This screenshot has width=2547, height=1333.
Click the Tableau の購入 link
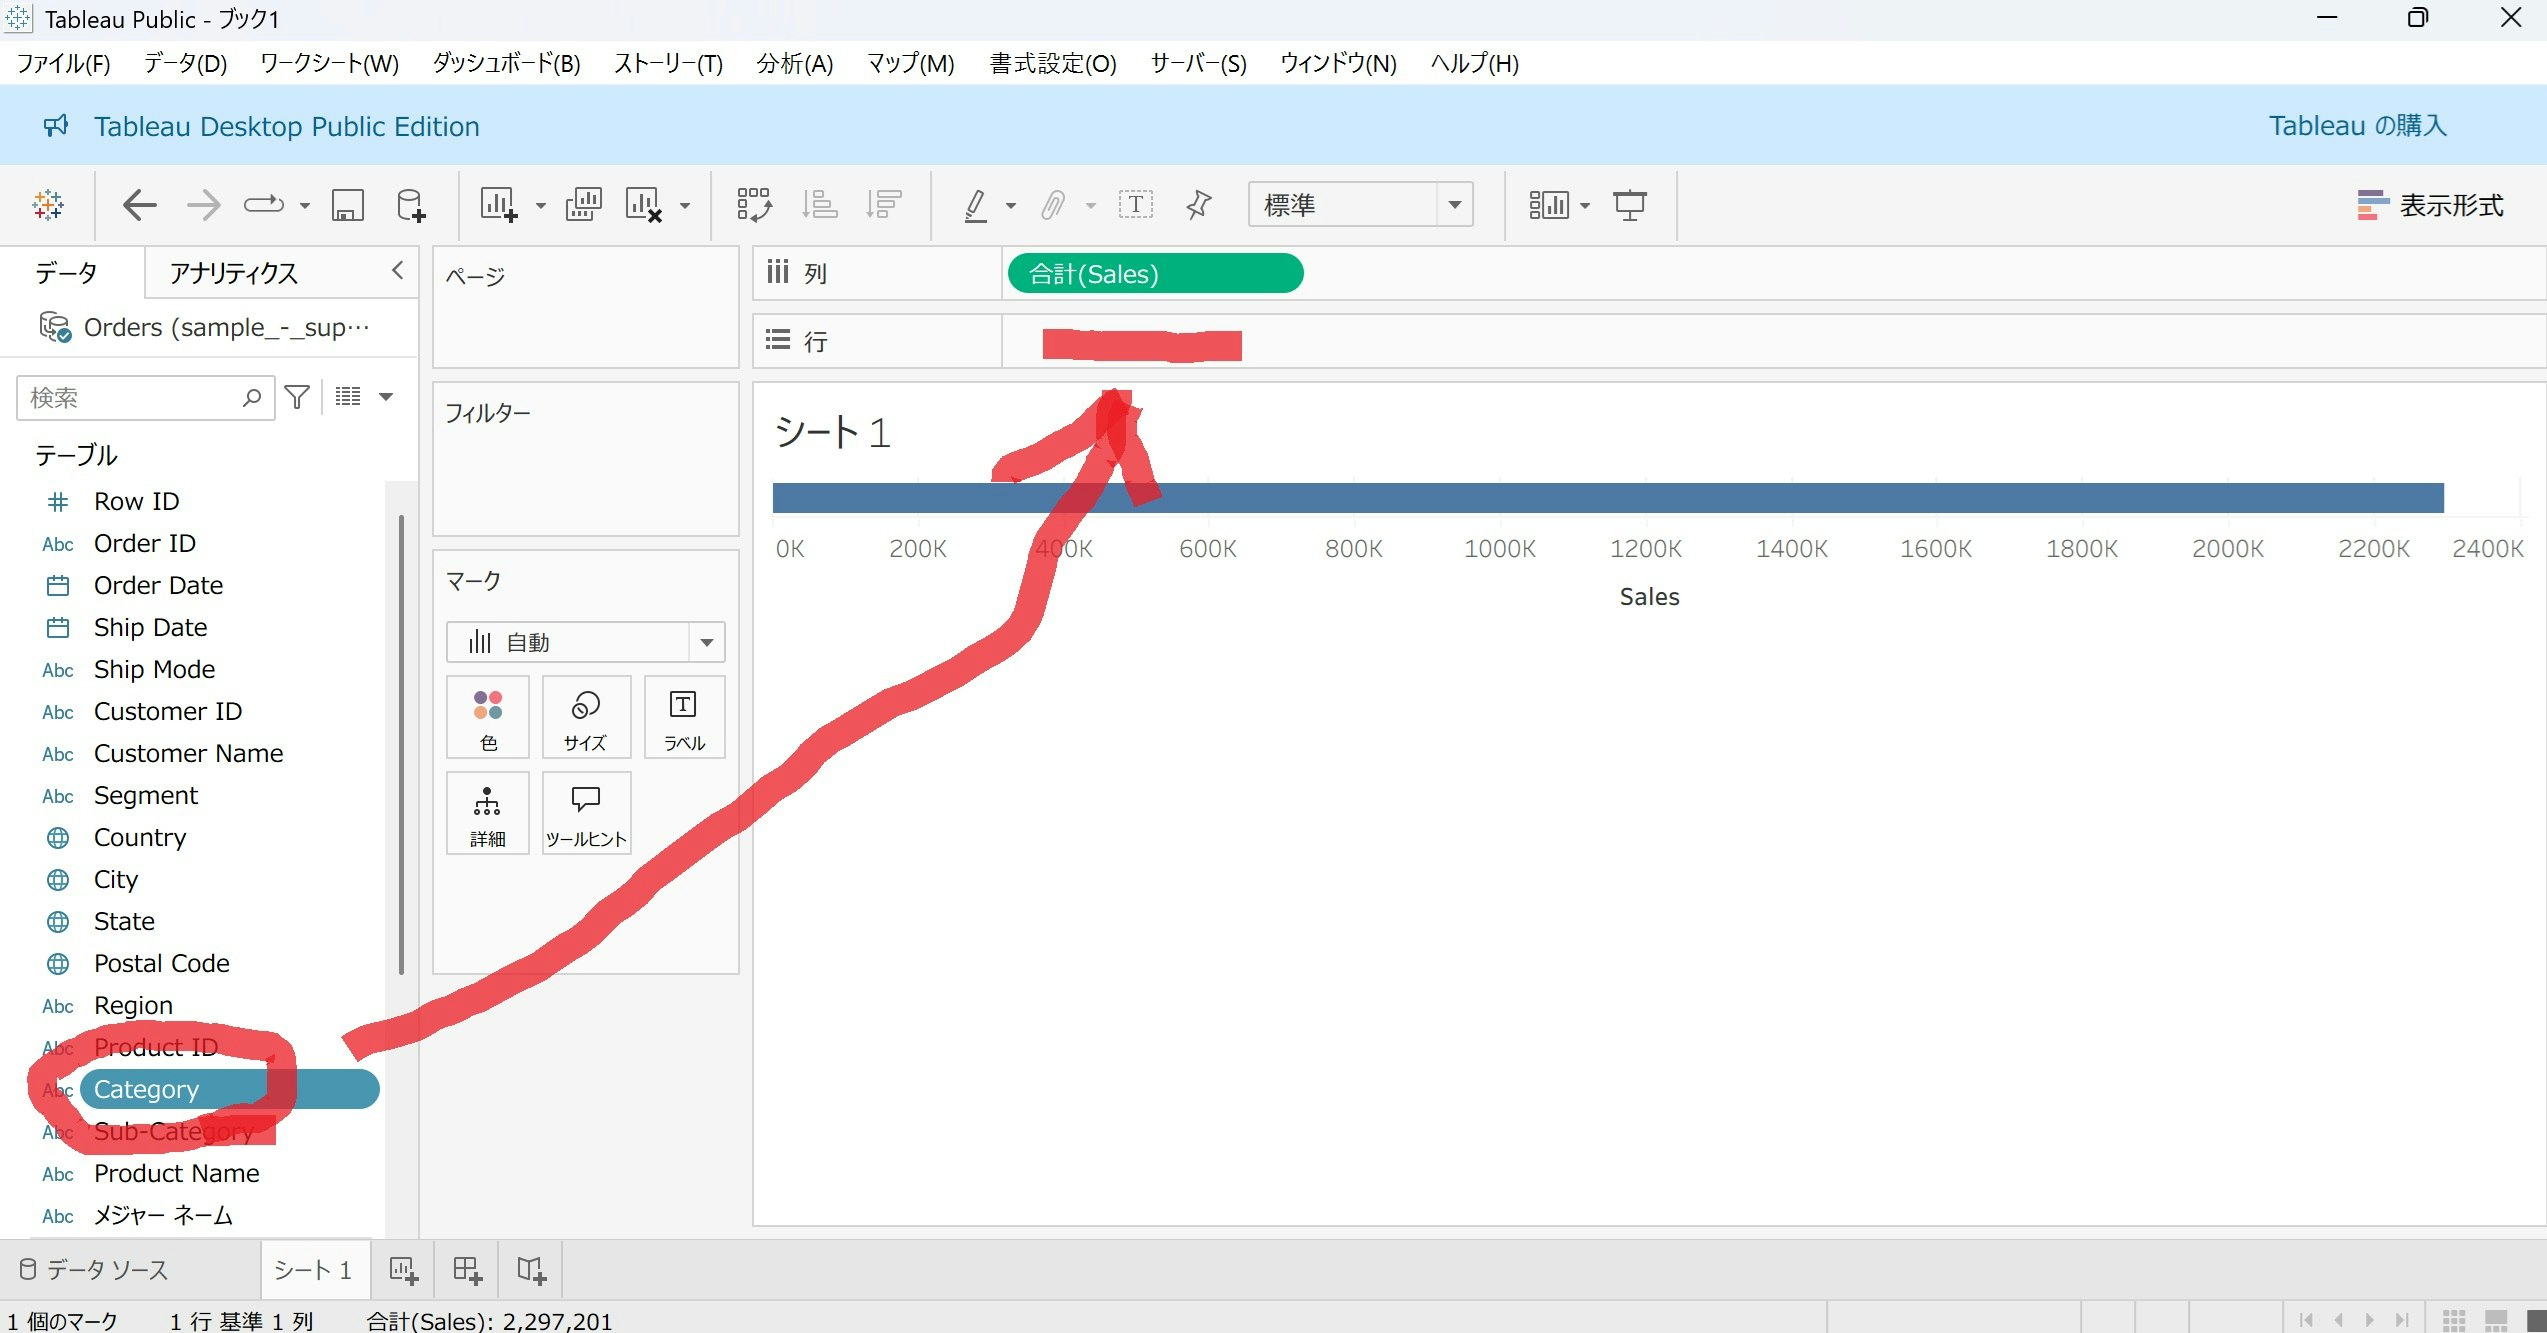2356,126
